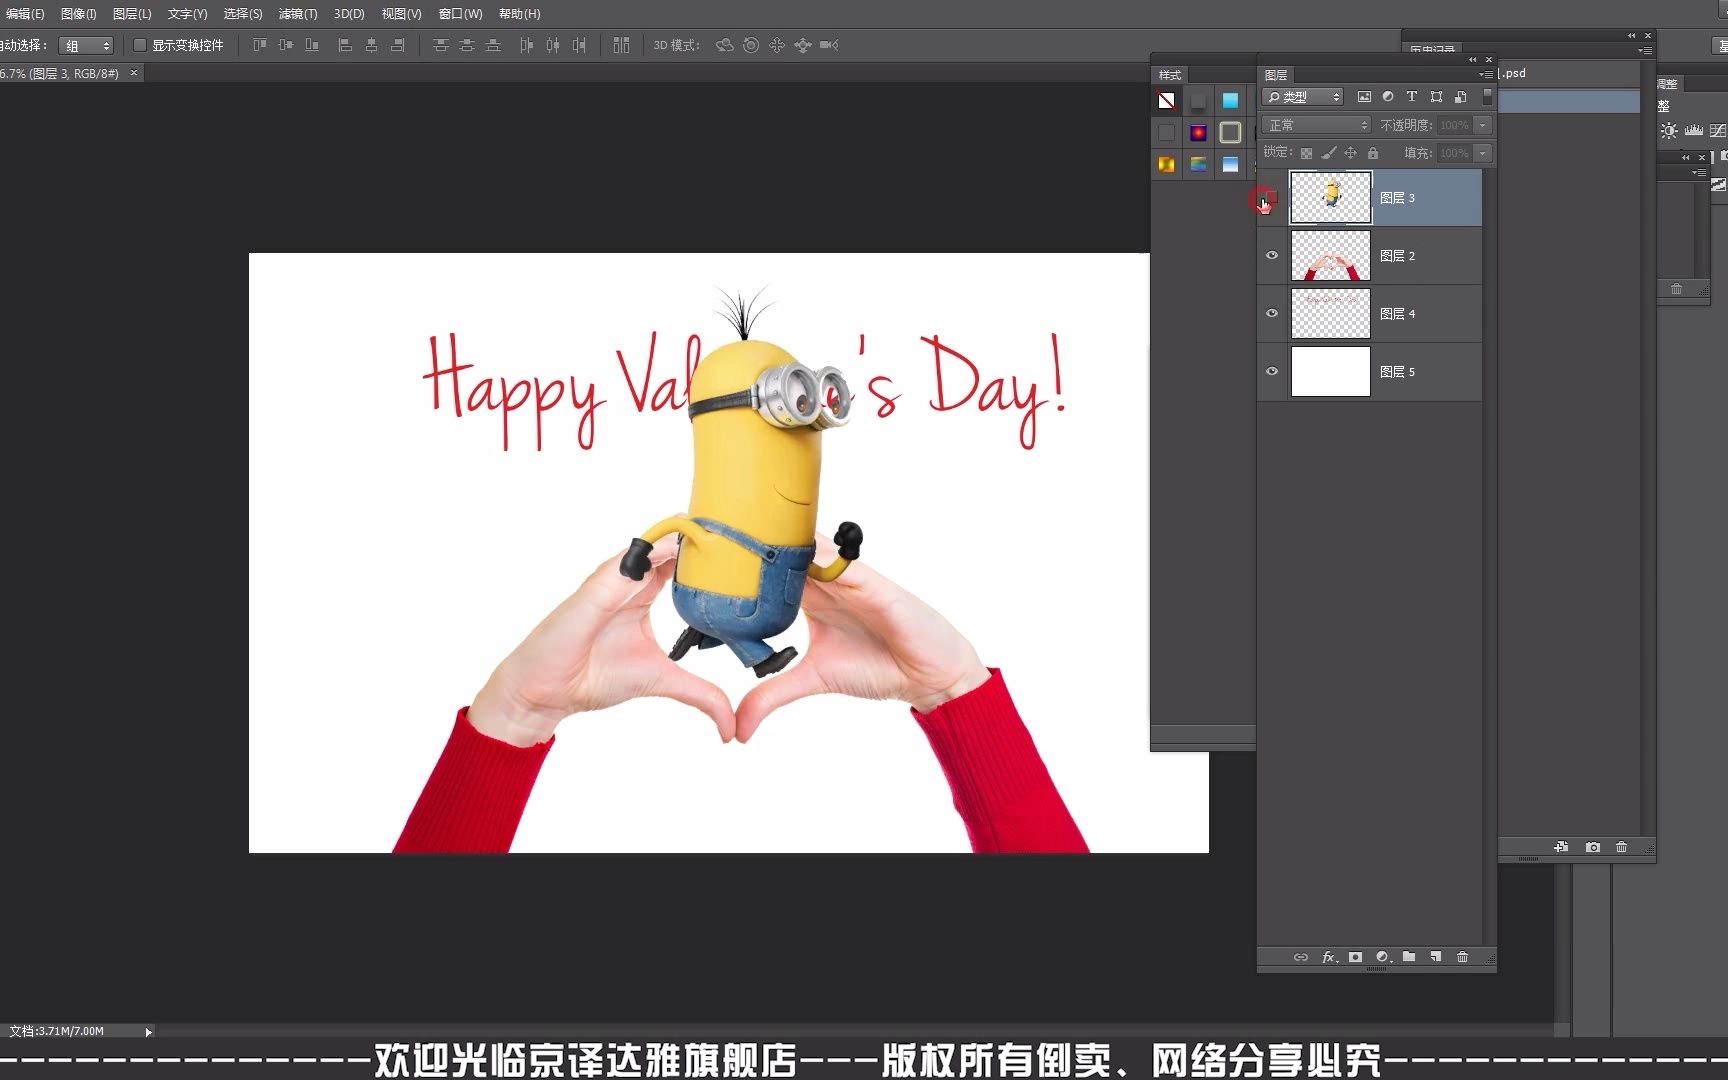Add a layer mask
Viewport: 1728px width, 1080px height.
coord(1355,957)
